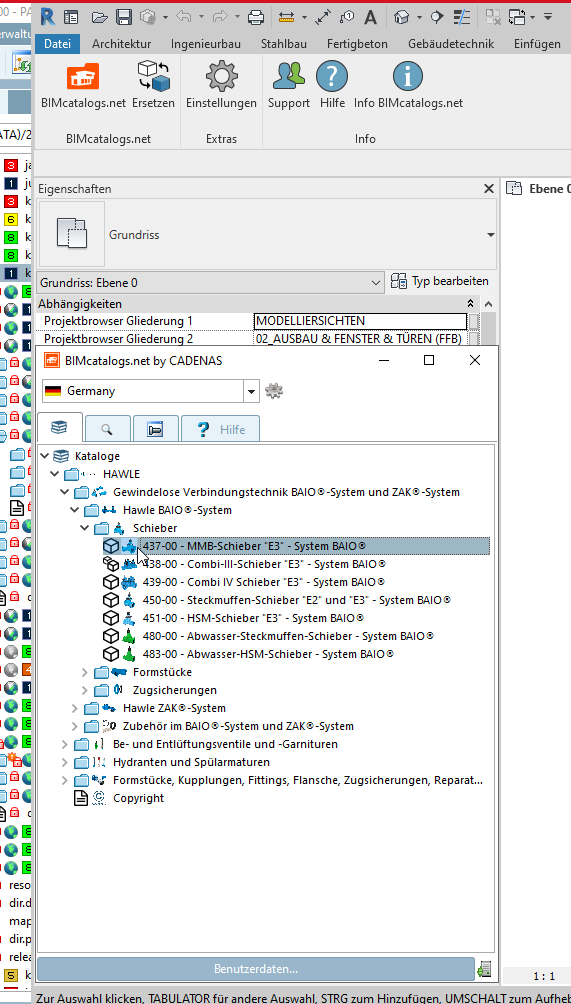Open the Ingenieurbau ribbon tab

(206, 44)
